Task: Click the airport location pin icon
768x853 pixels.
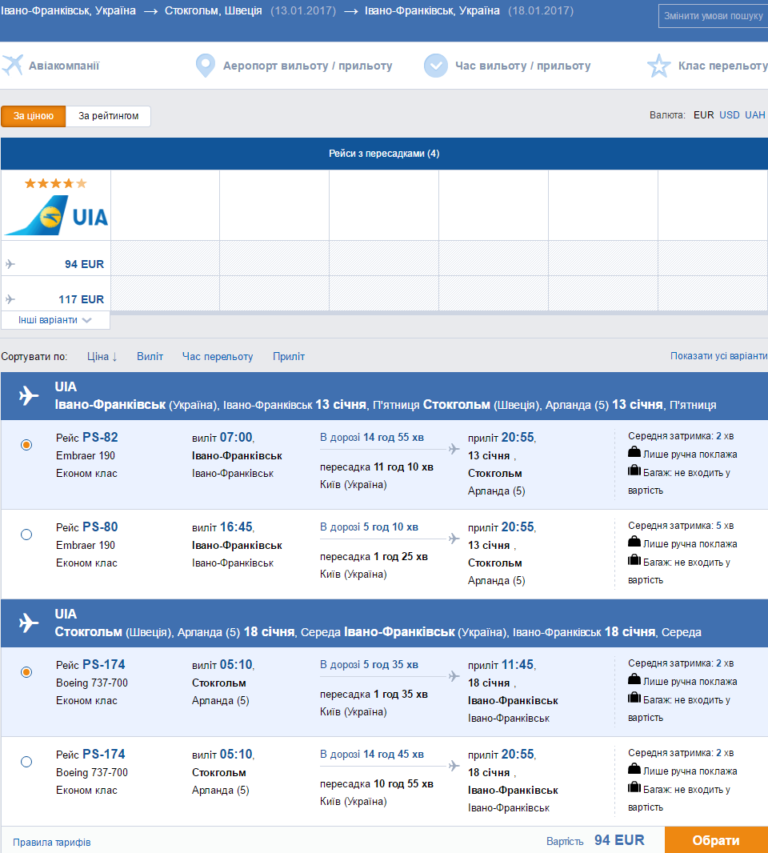Action: (205, 65)
